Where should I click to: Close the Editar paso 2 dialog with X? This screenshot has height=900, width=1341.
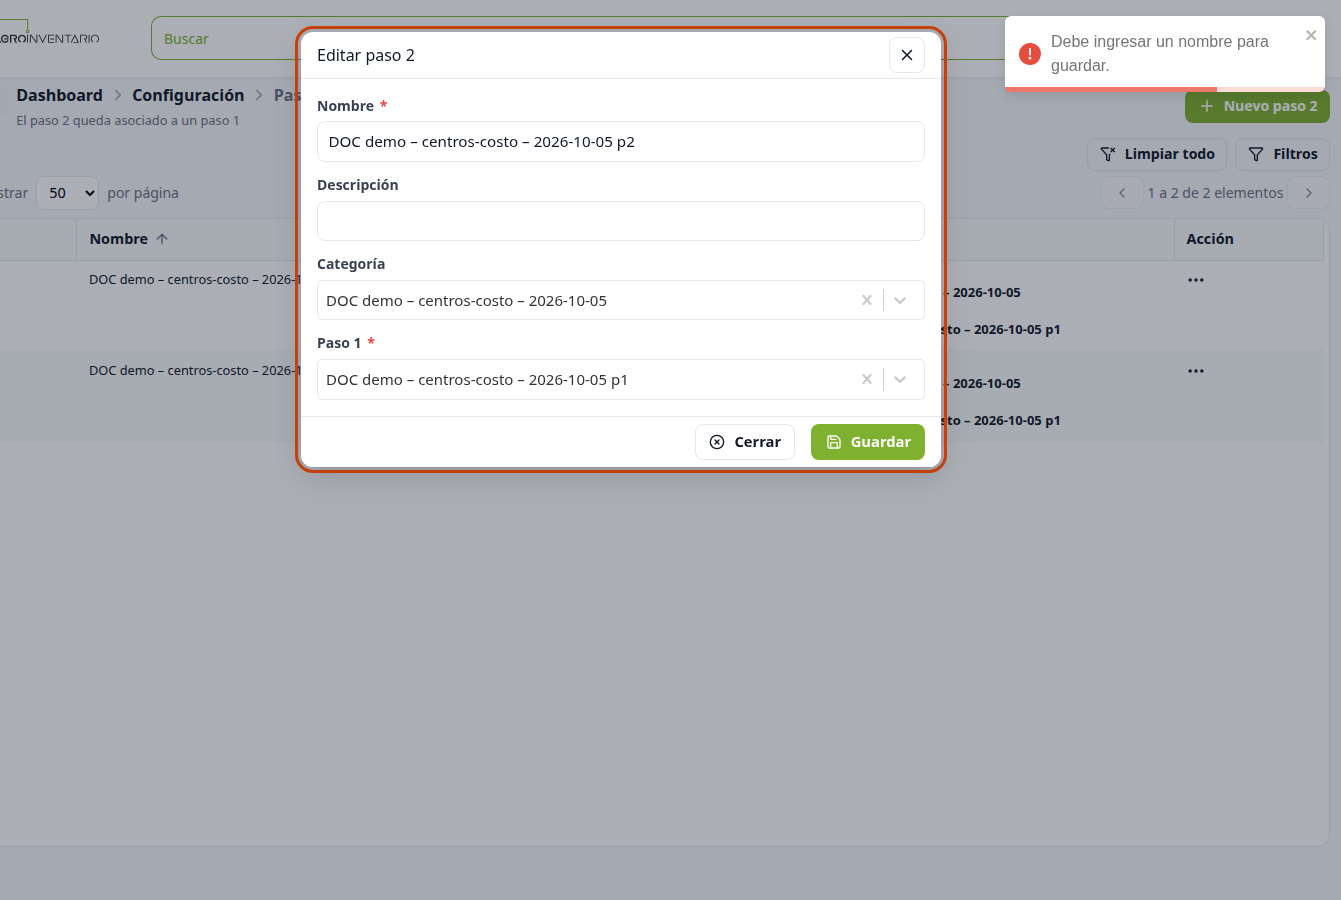[906, 55]
